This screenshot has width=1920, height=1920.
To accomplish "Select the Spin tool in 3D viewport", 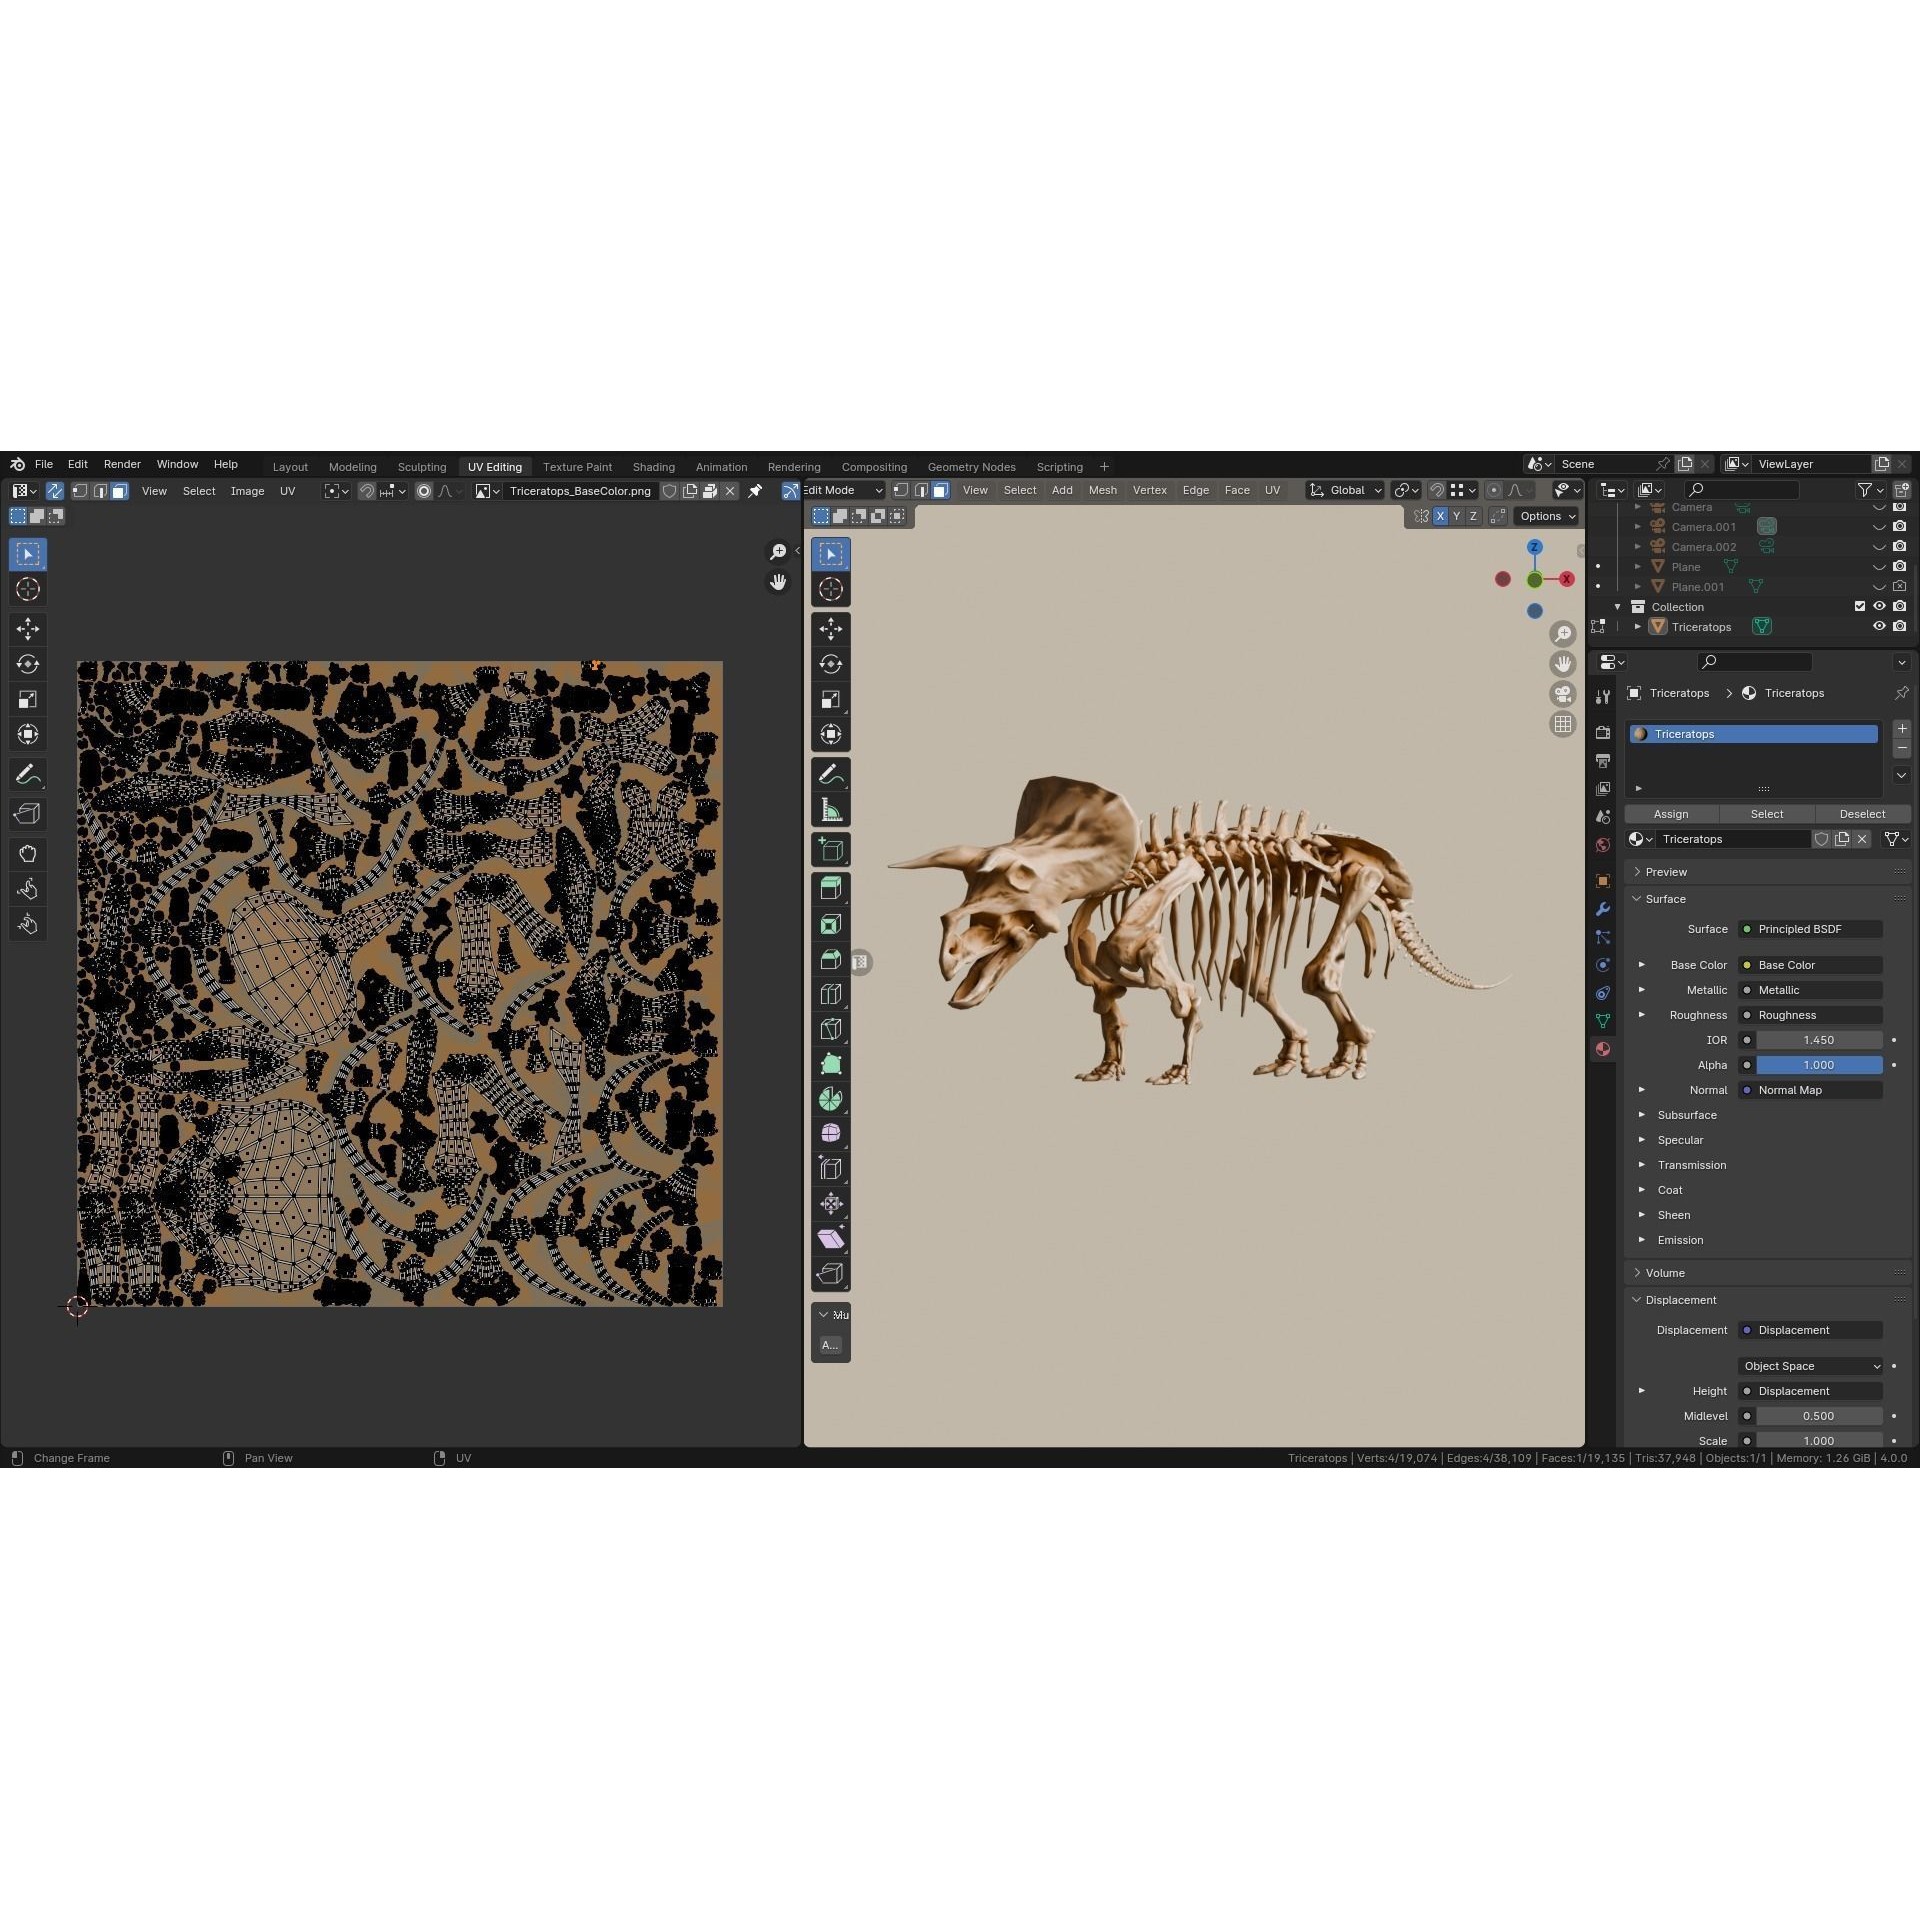I will coord(831,1099).
